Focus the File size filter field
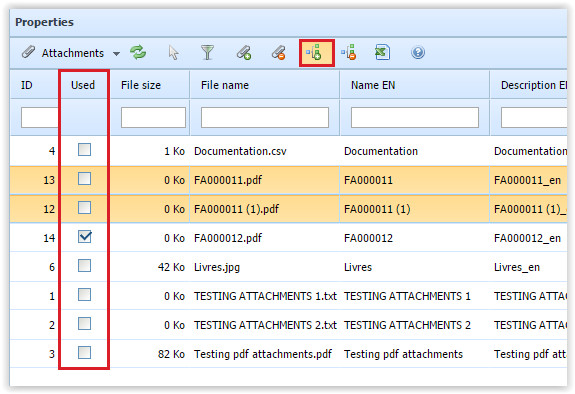 tap(153, 117)
